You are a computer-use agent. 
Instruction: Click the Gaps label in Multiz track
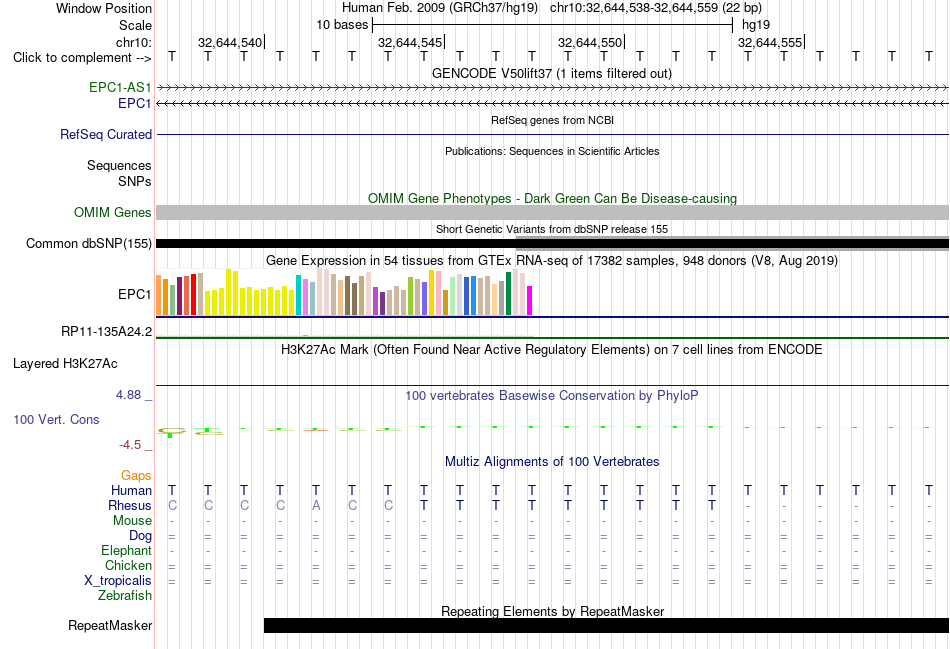point(136,476)
